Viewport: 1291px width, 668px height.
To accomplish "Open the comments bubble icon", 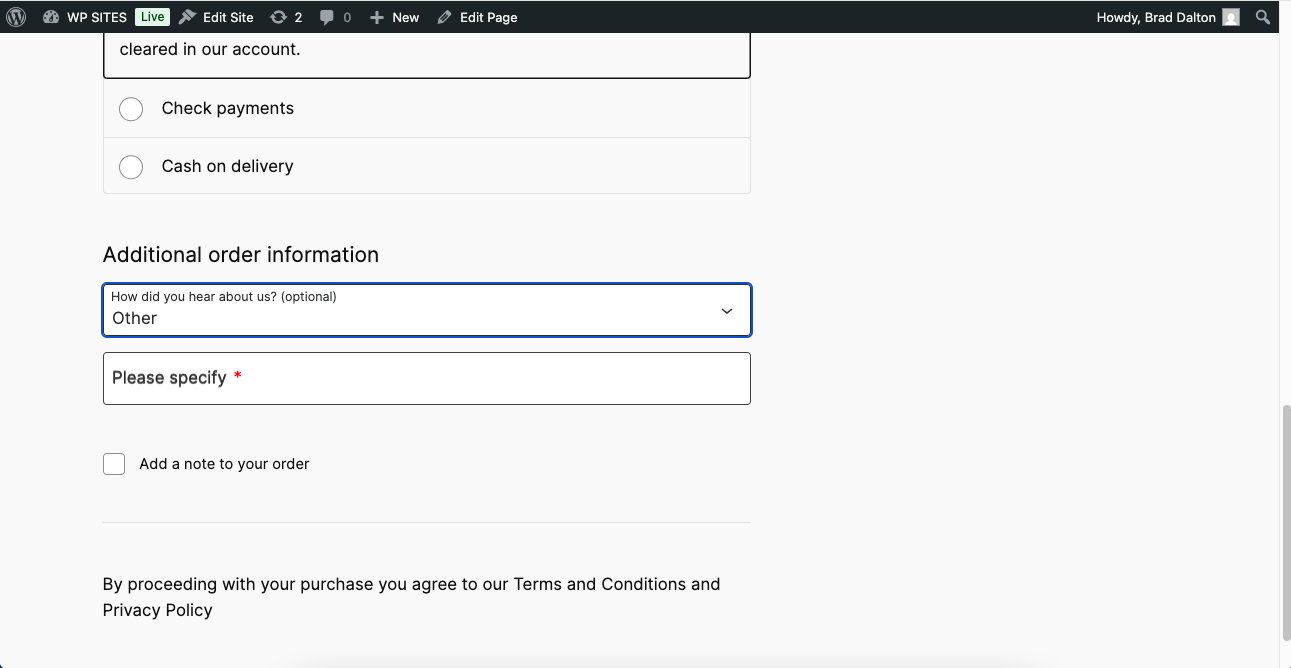I will pos(327,17).
